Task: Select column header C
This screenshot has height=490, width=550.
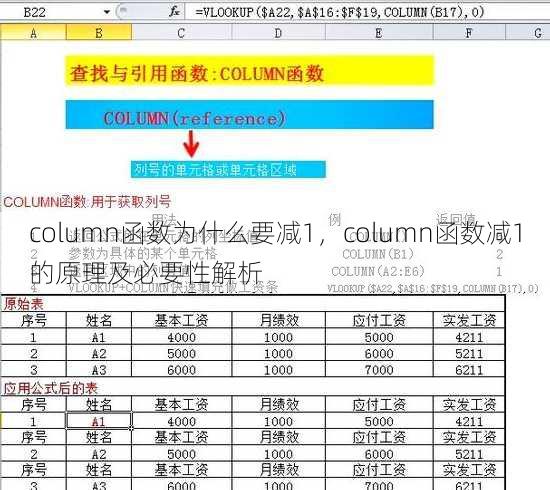Action: pyautogui.click(x=181, y=33)
